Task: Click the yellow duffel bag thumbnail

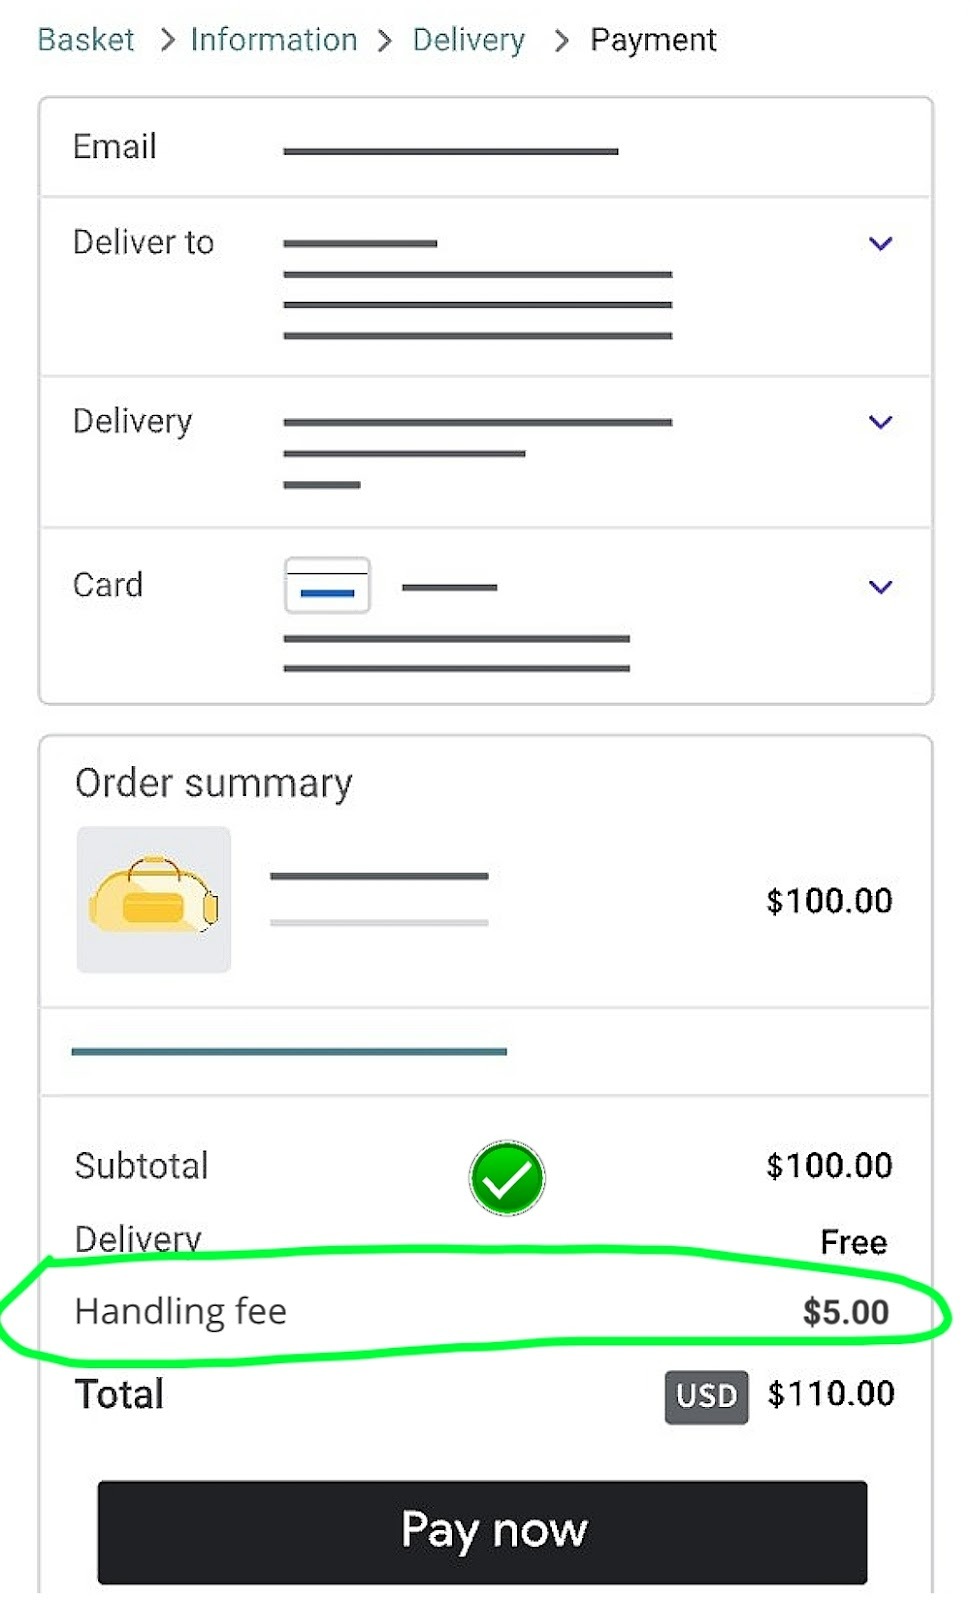Action: [x=154, y=899]
